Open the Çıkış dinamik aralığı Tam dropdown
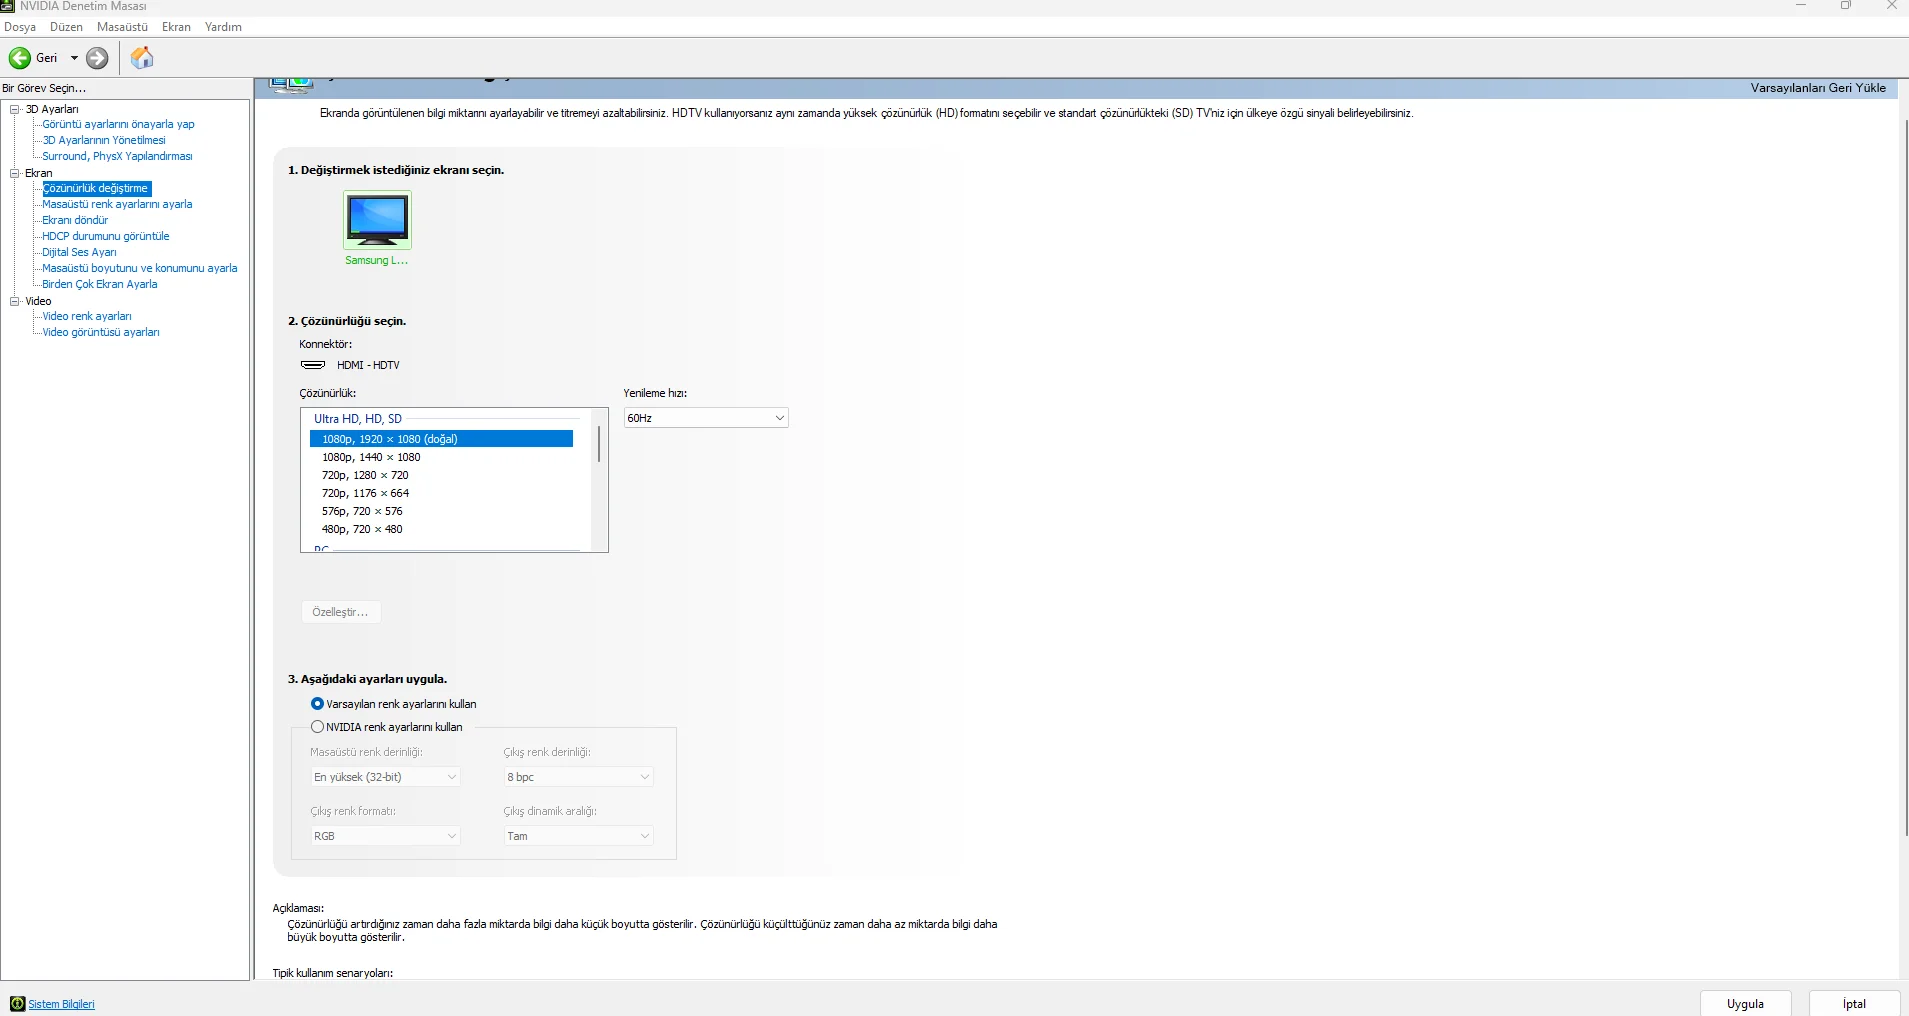 pyautogui.click(x=578, y=836)
